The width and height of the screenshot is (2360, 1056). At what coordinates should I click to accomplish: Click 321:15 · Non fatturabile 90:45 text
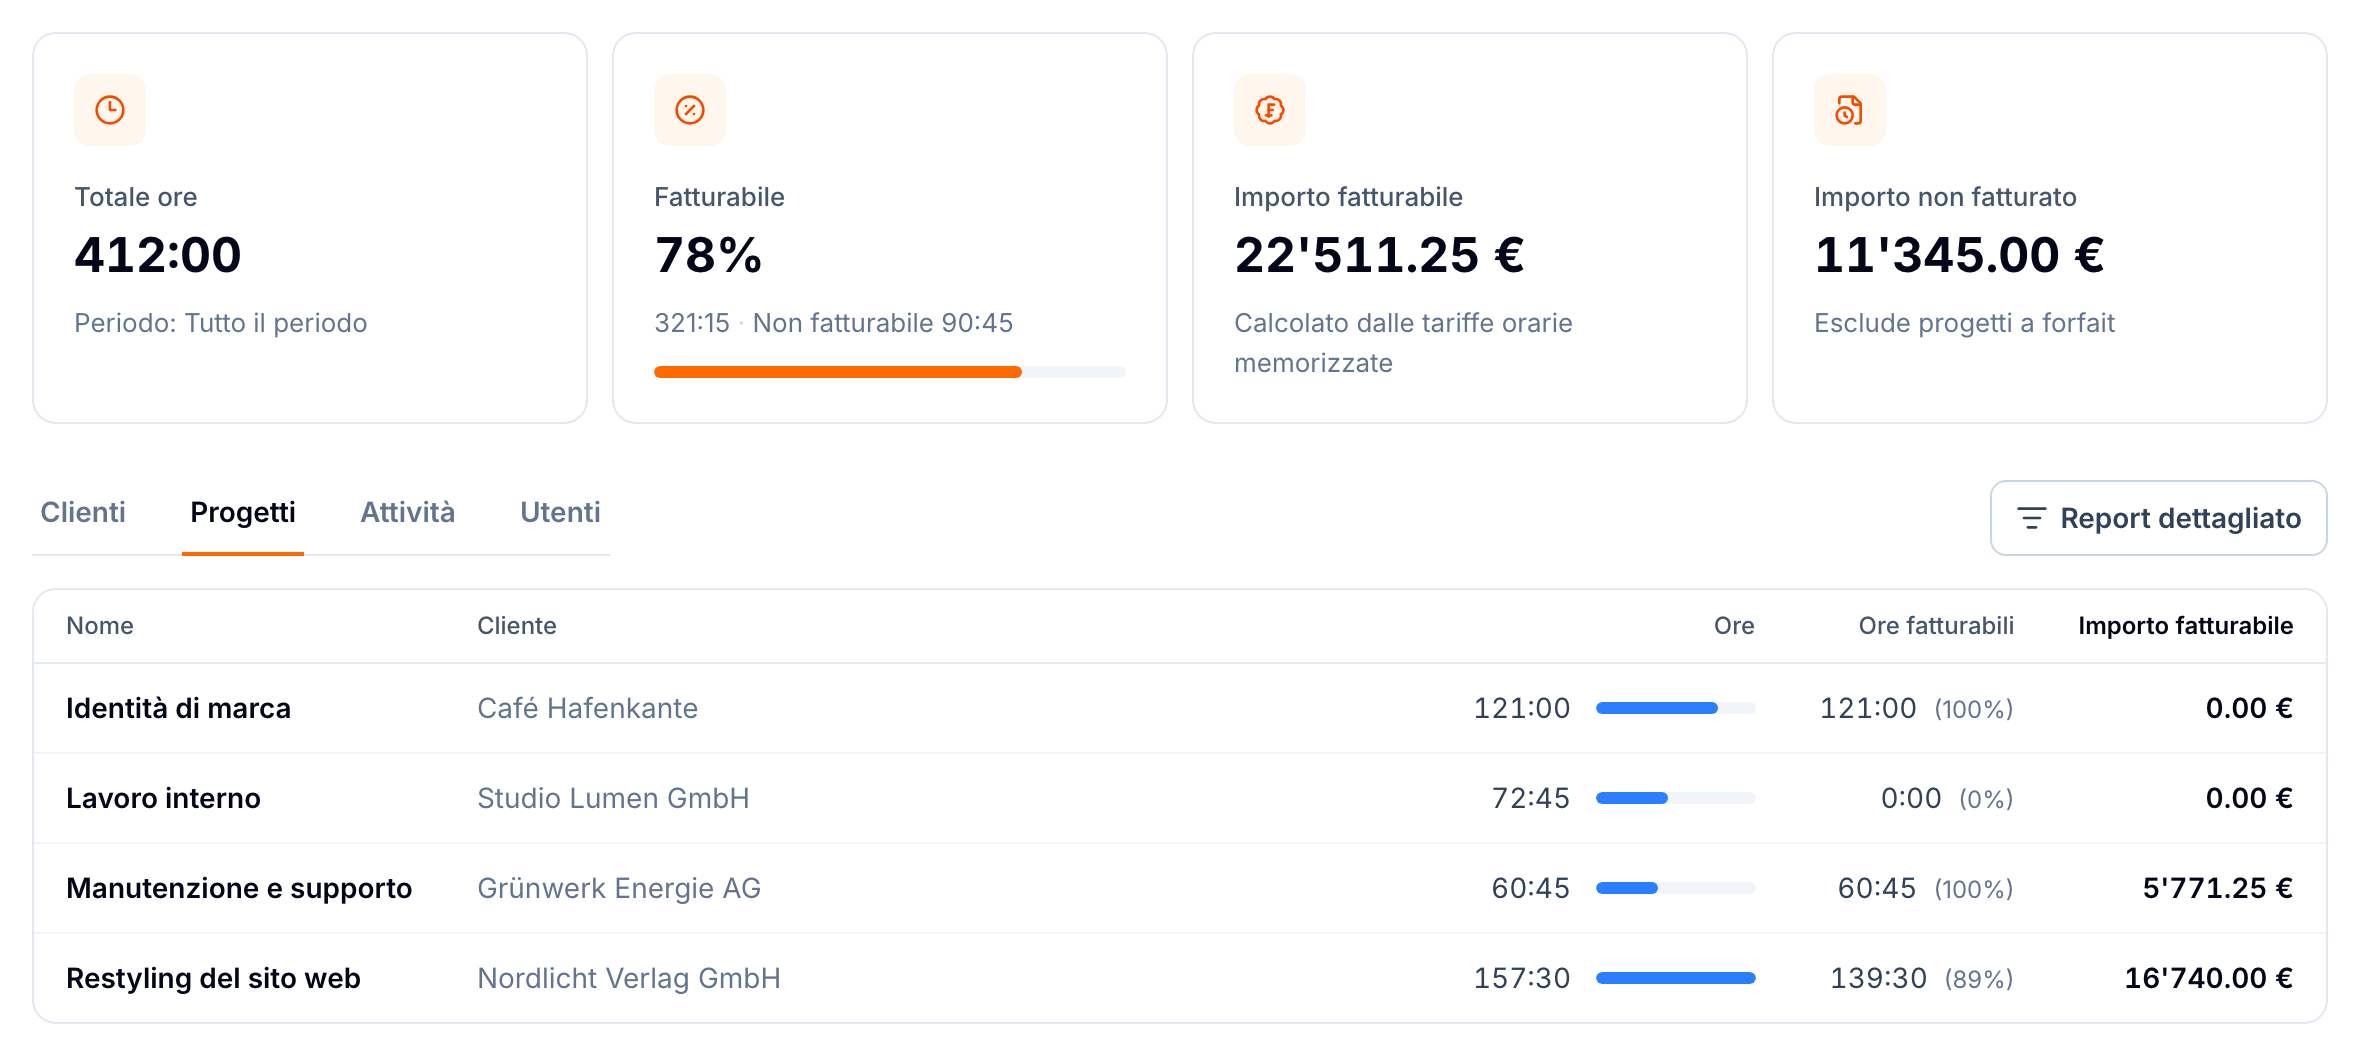point(833,323)
